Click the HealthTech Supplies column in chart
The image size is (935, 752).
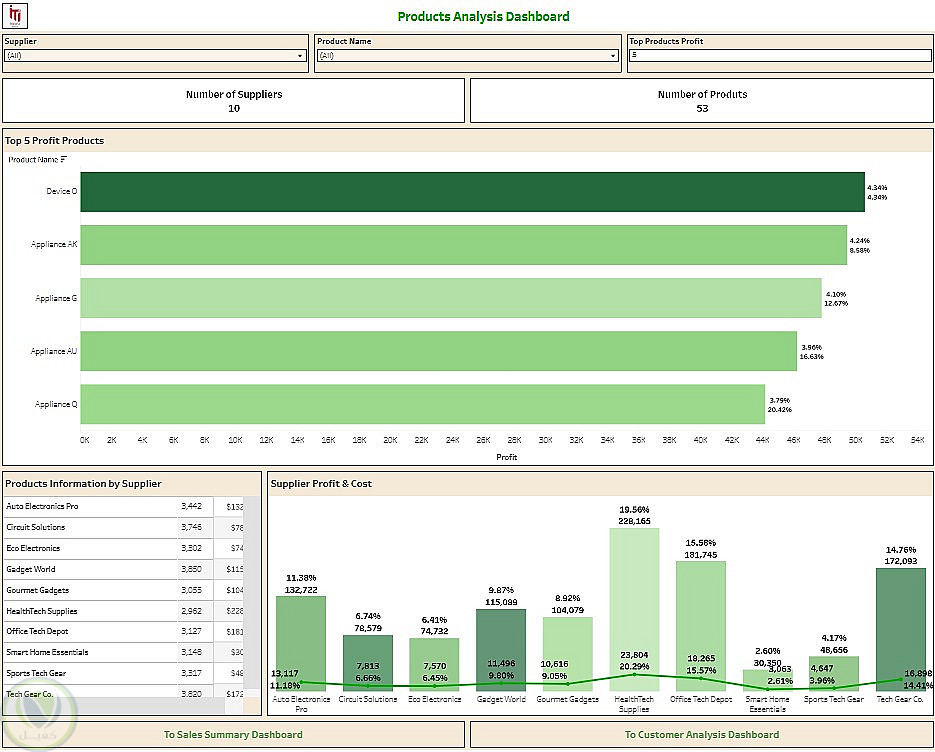pyautogui.click(x=634, y=609)
